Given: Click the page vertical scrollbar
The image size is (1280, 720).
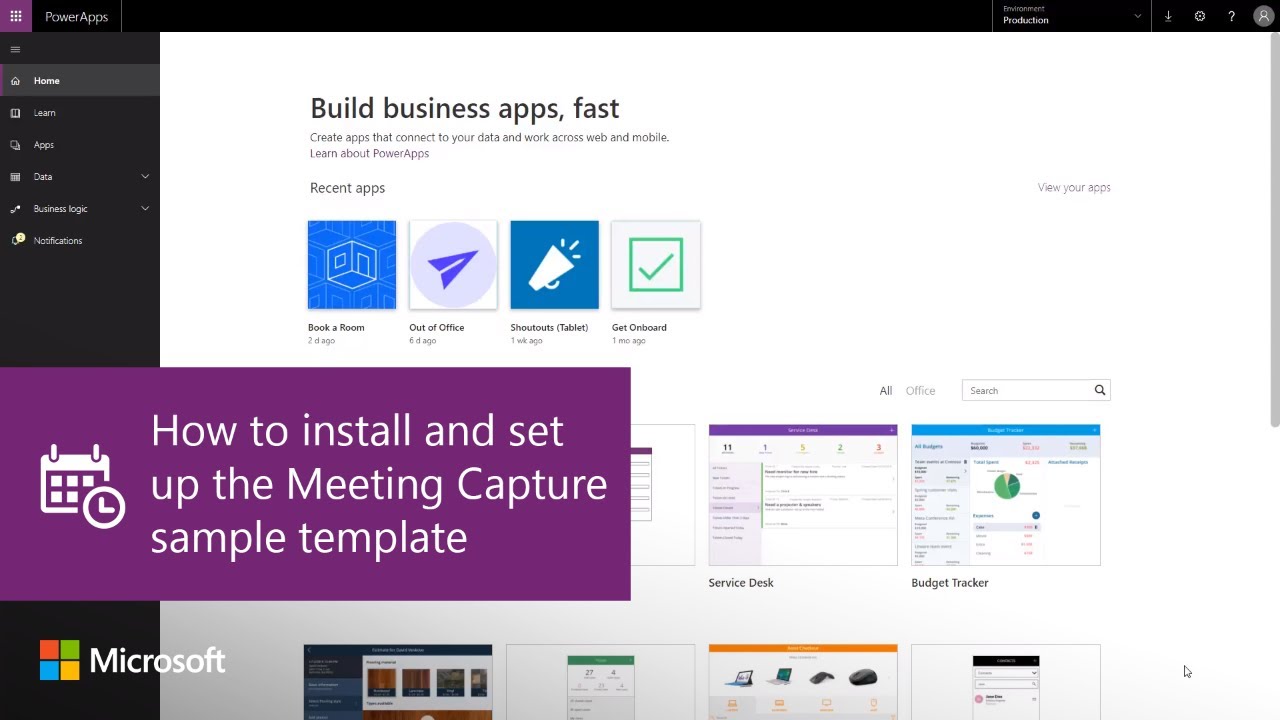Looking at the screenshot, I should pyautogui.click(x=1274, y=230).
